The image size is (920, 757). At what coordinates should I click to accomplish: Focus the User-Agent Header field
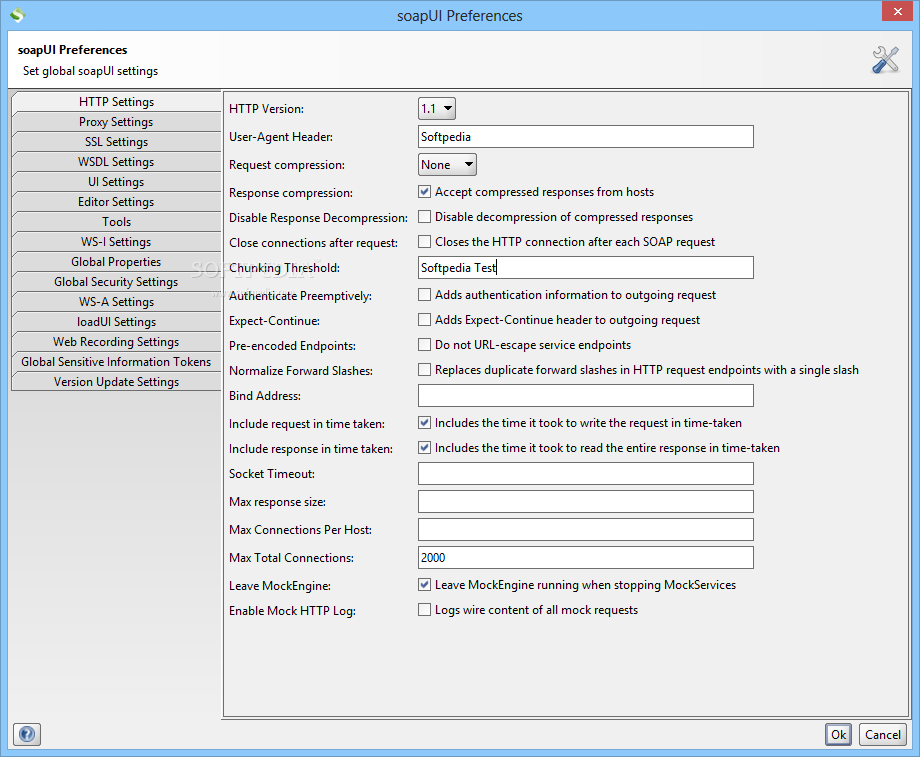586,137
